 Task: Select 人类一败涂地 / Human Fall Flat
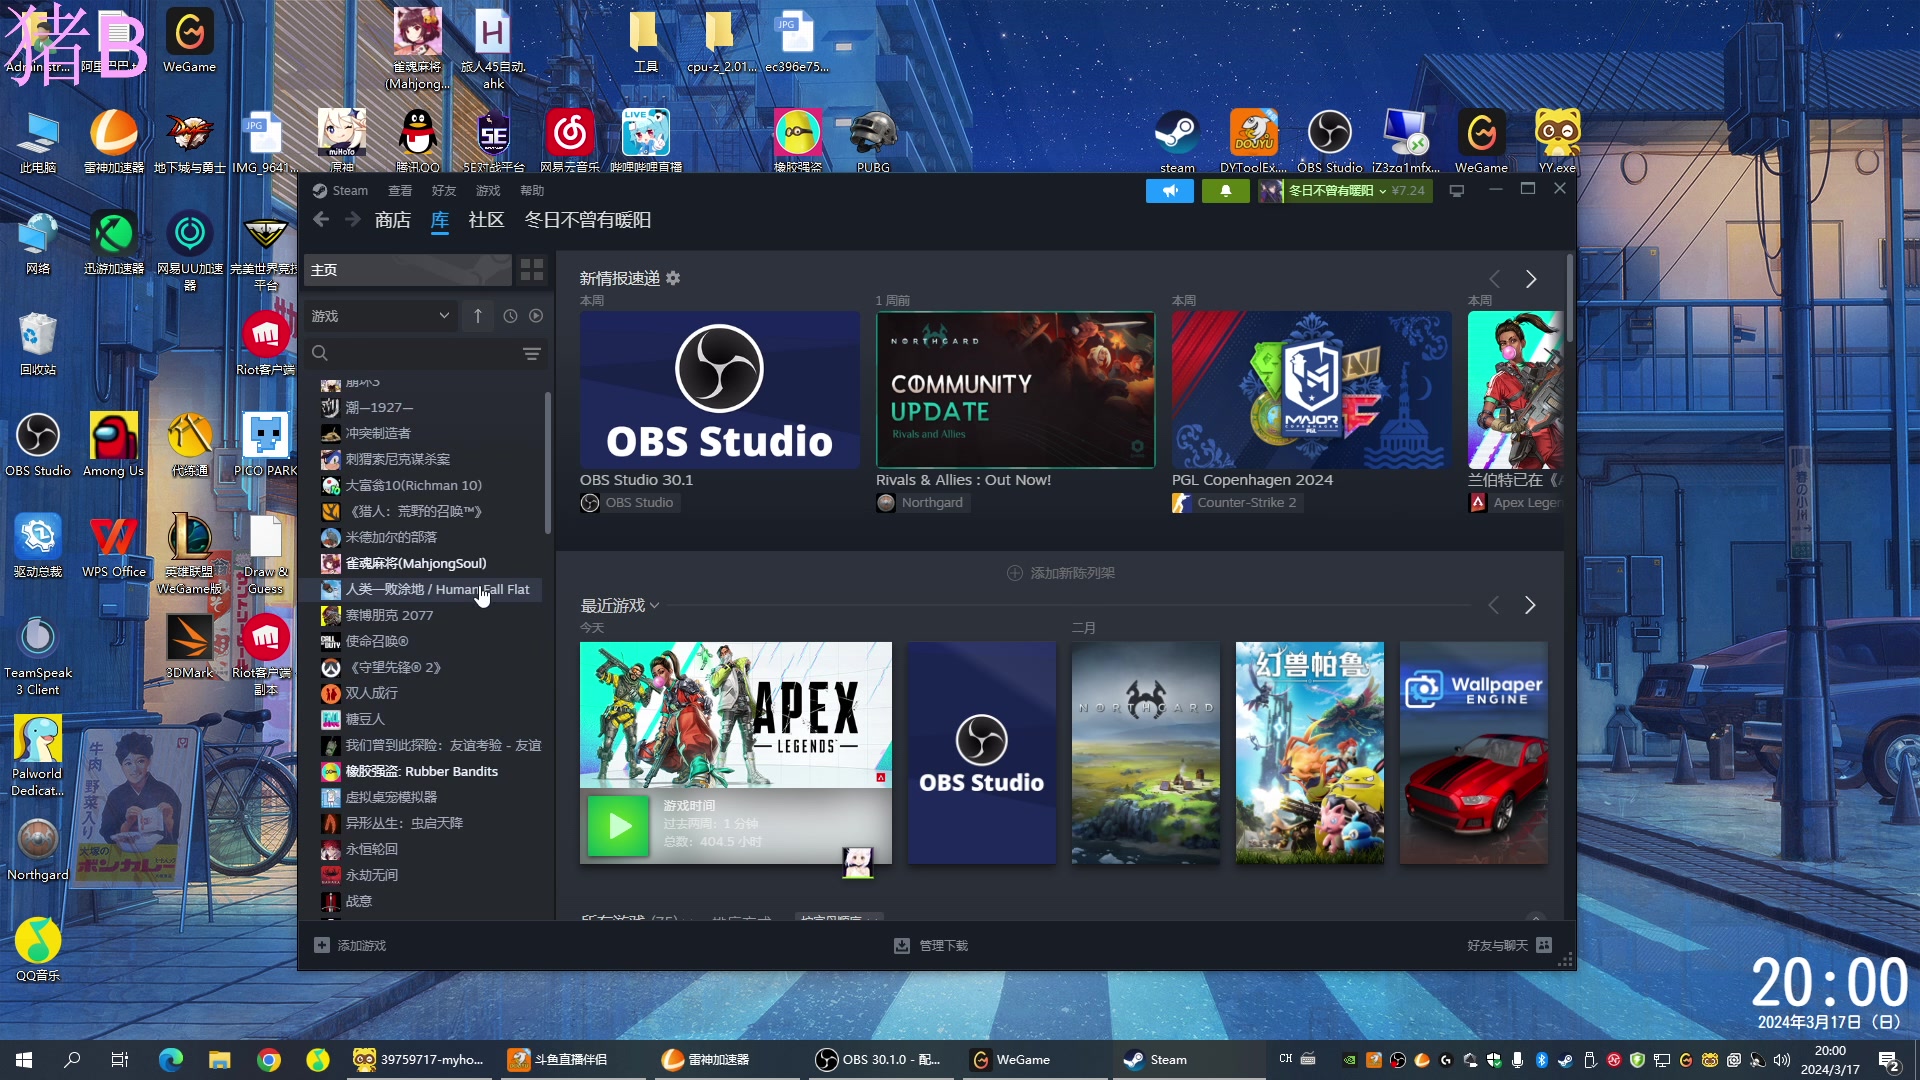[x=430, y=589]
